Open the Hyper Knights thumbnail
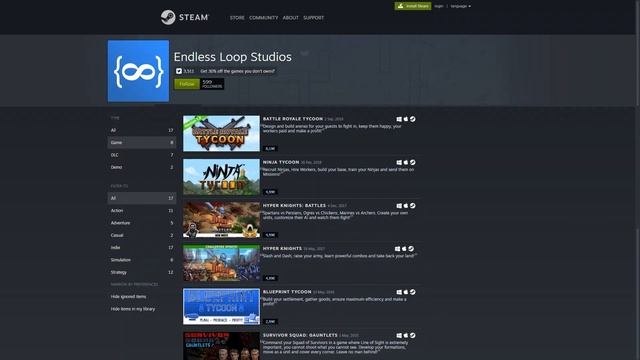640x360 pixels. [221, 263]
